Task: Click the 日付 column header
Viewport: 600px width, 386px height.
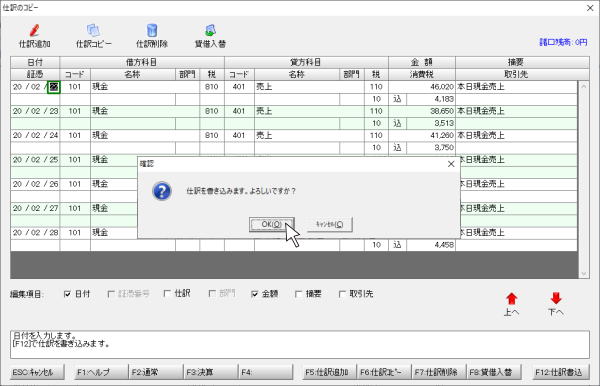Action: click(x=35, y=62)
